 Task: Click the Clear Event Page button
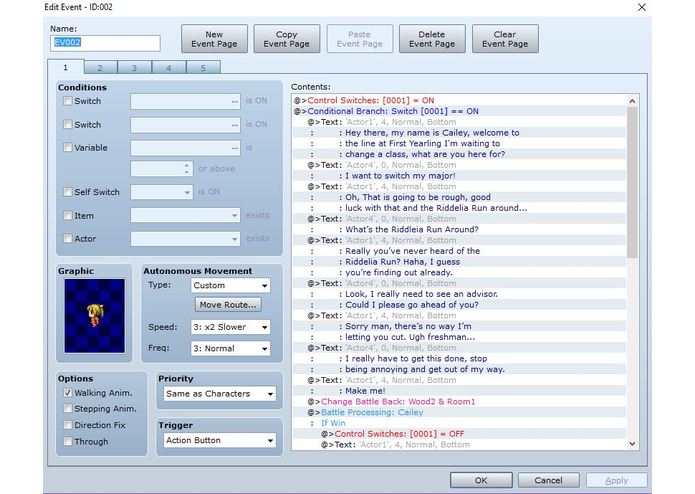505,39
